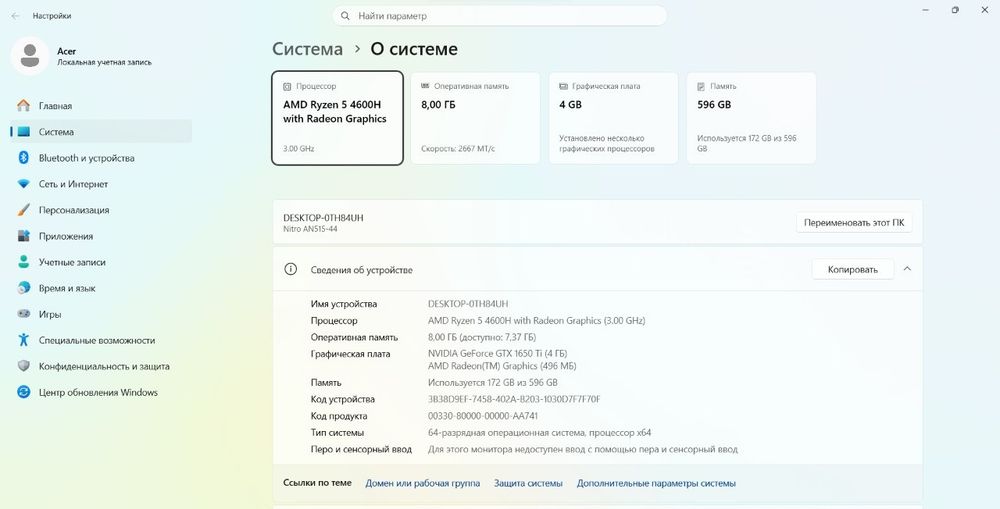This screenshot has height=509, width=1000.
Task: Click the Главная house icon
Action: 24,105
